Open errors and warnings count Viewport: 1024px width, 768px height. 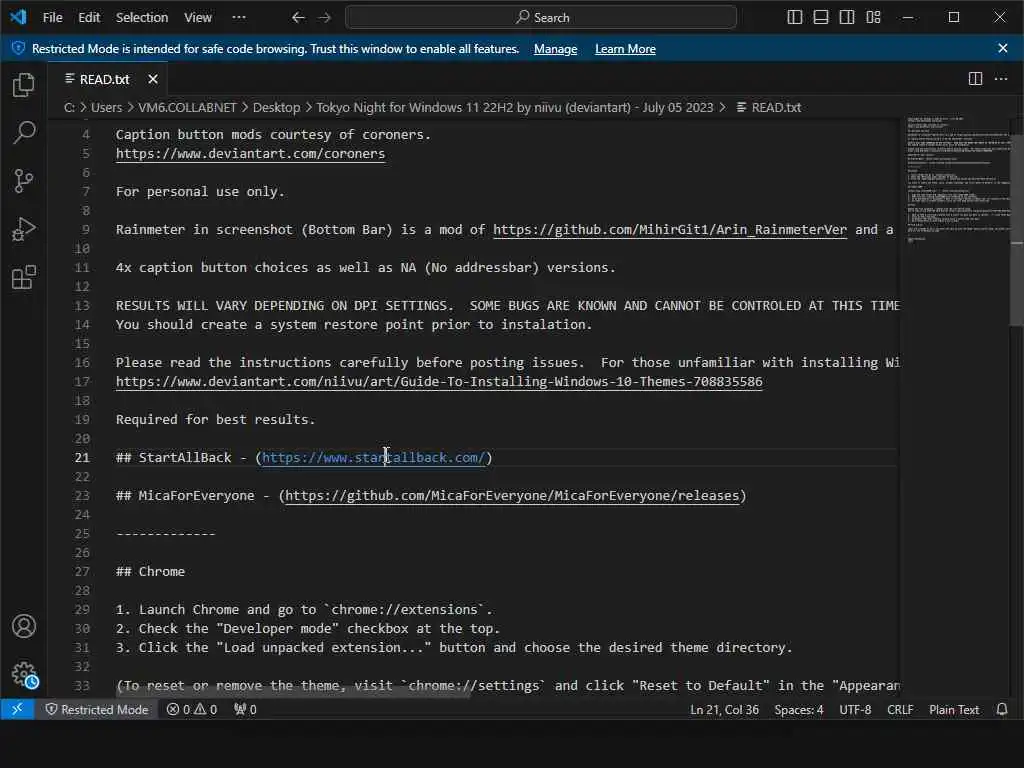192,709
